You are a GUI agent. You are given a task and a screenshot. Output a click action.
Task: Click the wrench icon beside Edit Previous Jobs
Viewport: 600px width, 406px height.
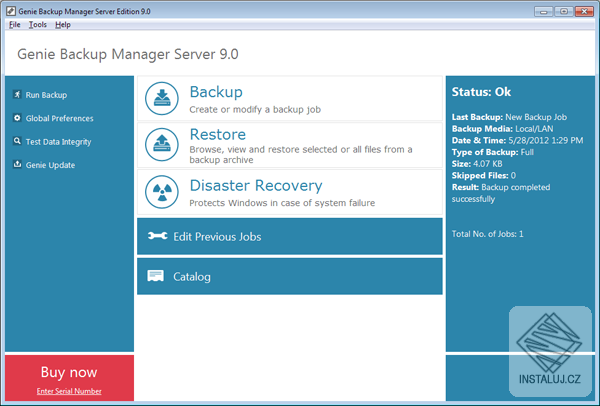click(x=156, y=237)
